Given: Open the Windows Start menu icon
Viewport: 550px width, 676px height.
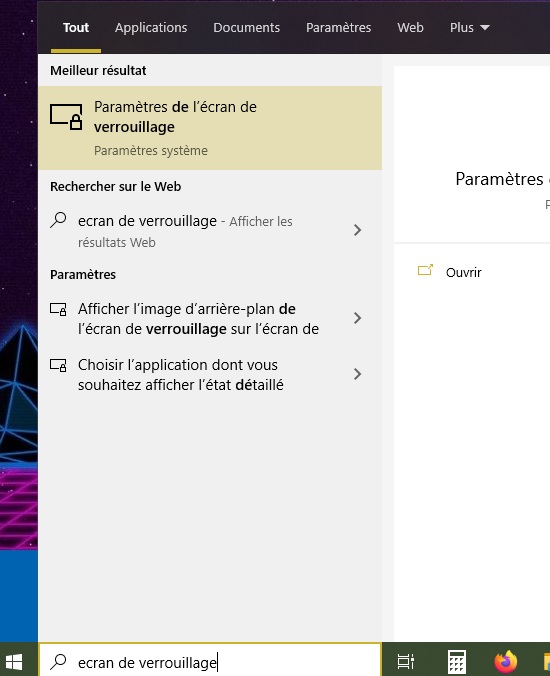Looking at the screenshot, I should (14, 661).
